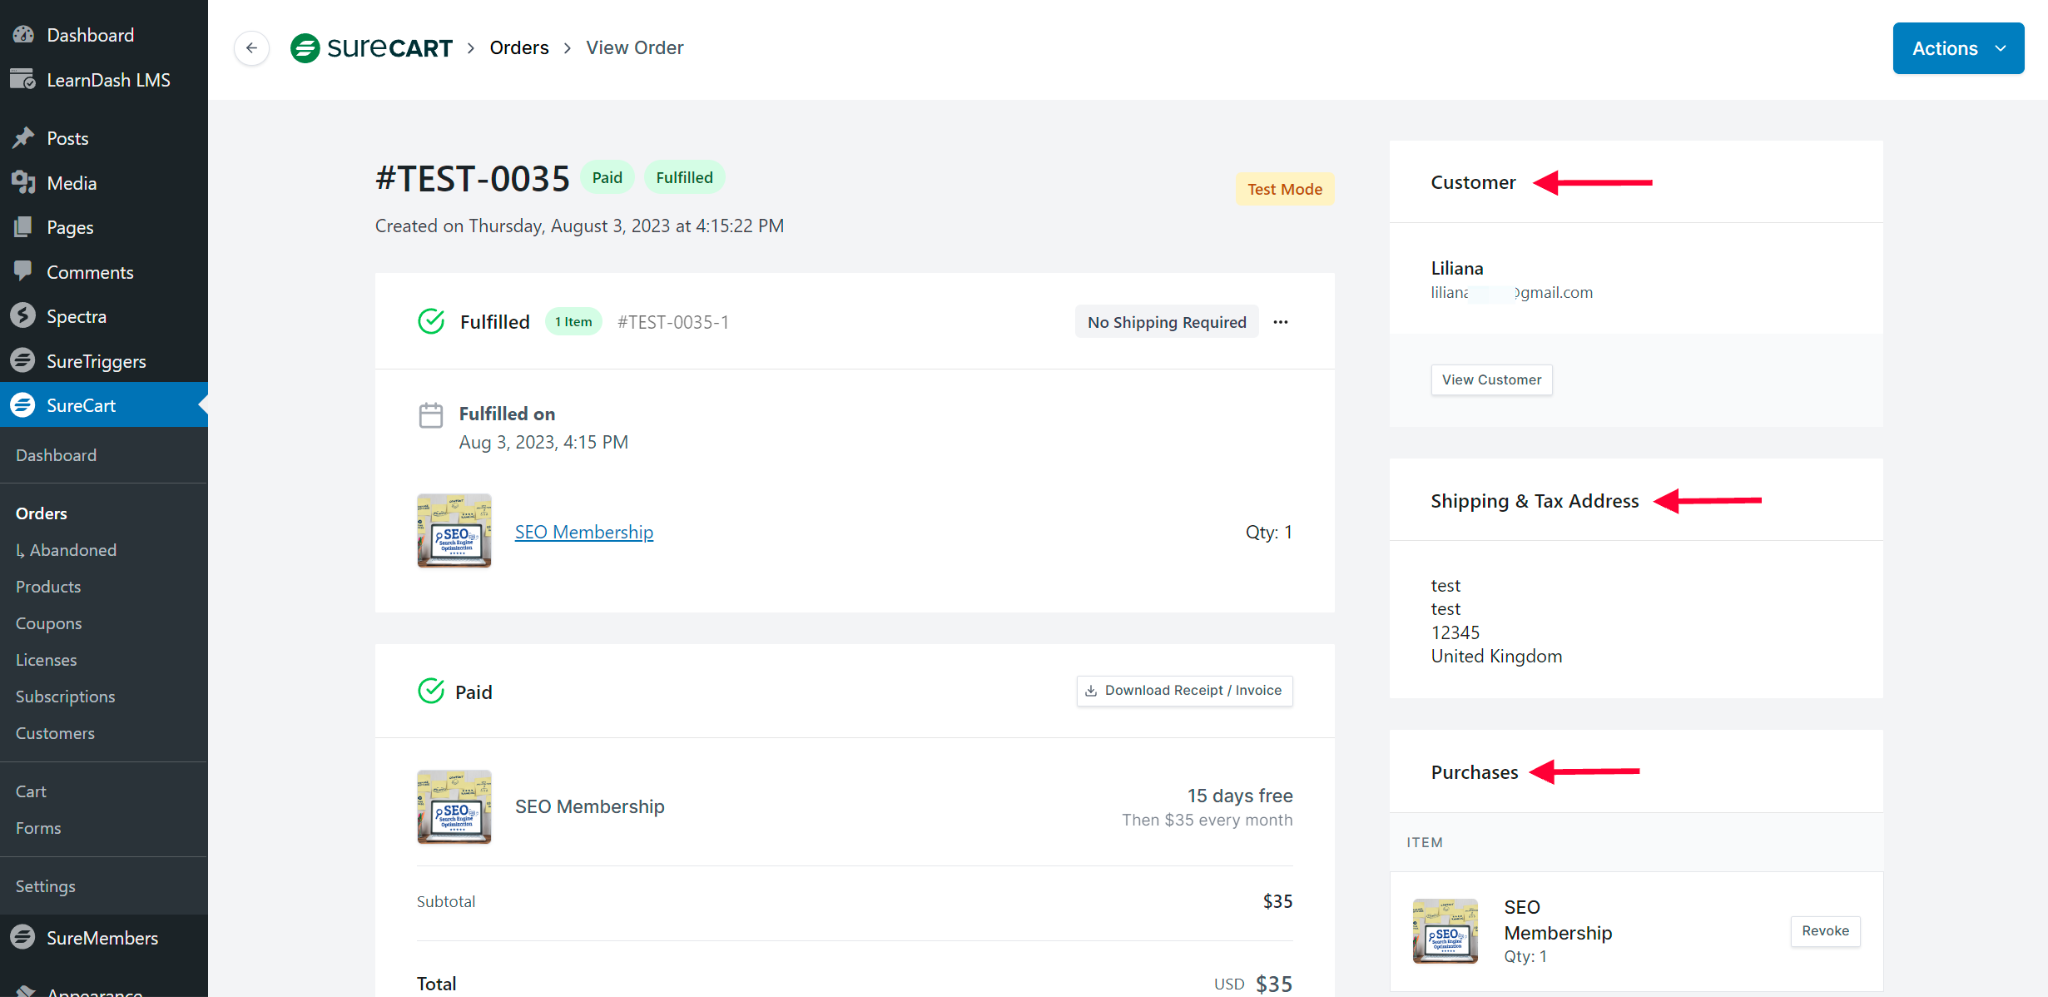Click the Comments speech-bubble icon

point(23,271)
